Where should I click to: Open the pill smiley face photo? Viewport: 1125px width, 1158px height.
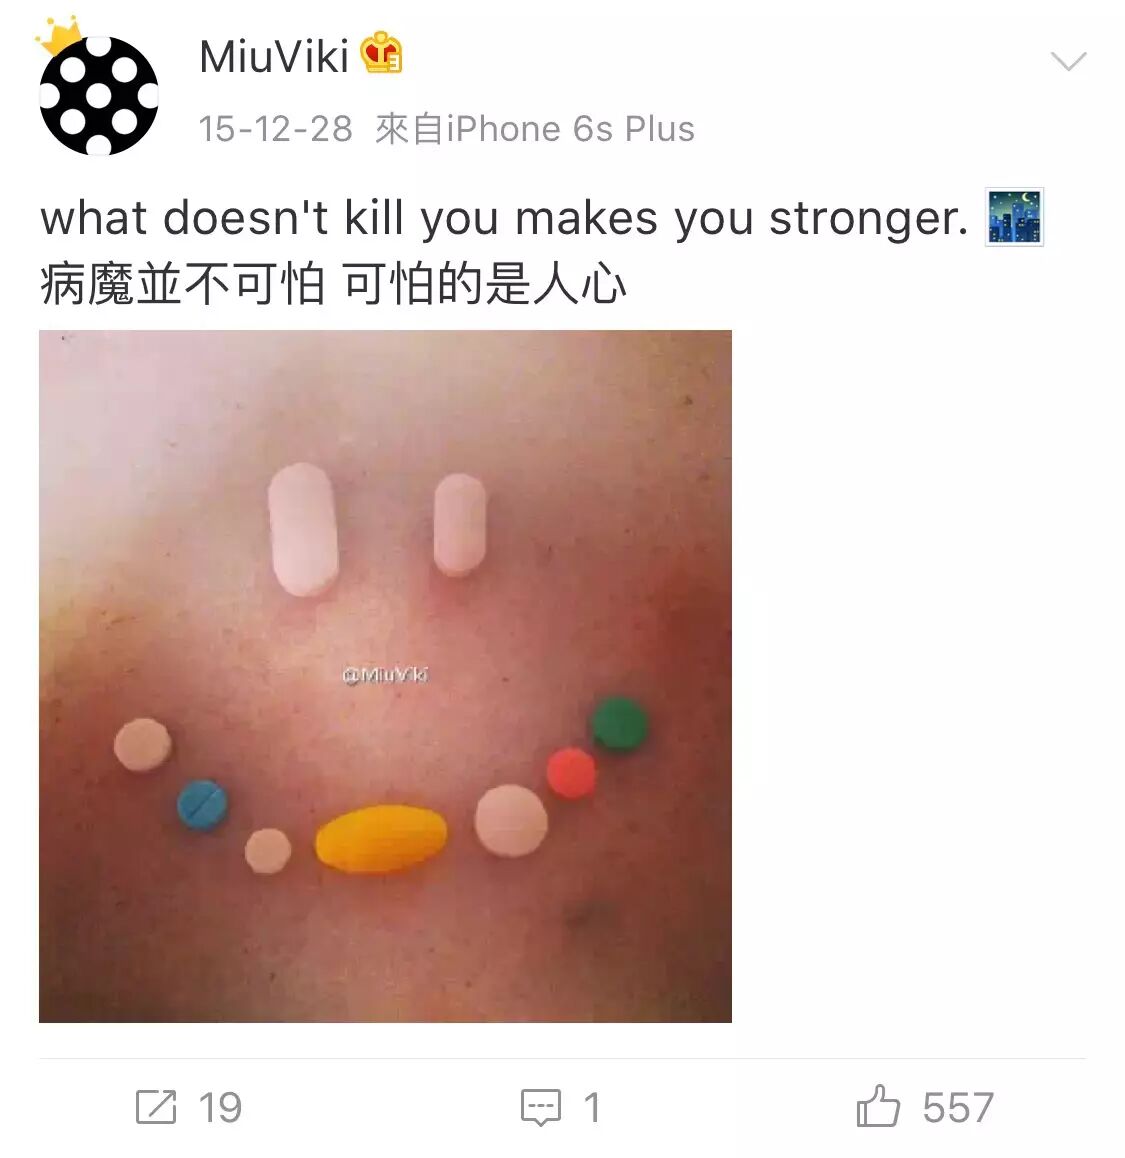point(386,676)
